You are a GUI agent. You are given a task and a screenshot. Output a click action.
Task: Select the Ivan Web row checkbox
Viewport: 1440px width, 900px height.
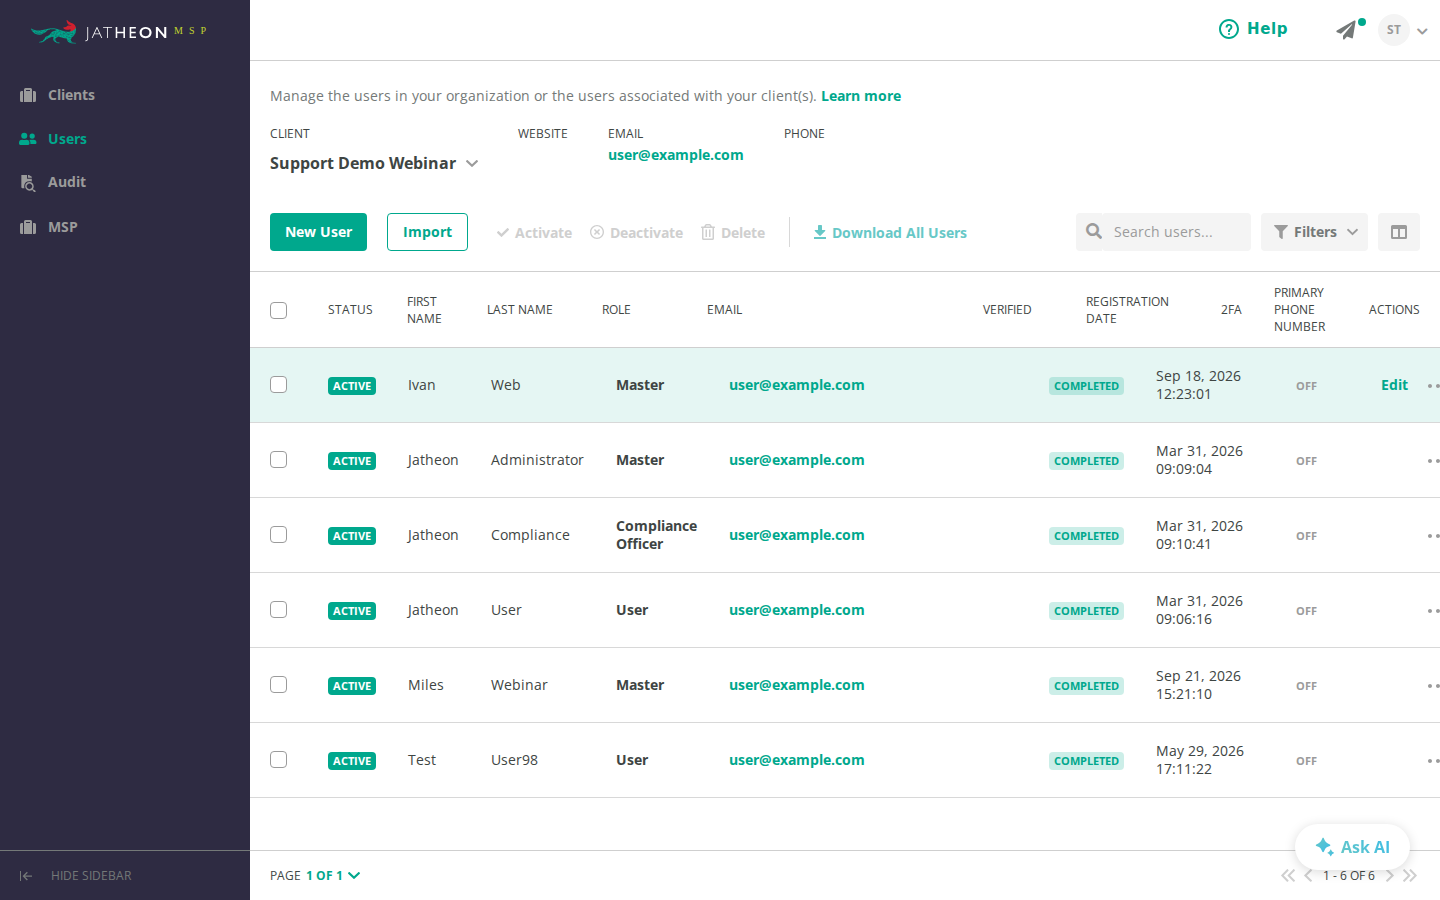(x=279, y=385)
